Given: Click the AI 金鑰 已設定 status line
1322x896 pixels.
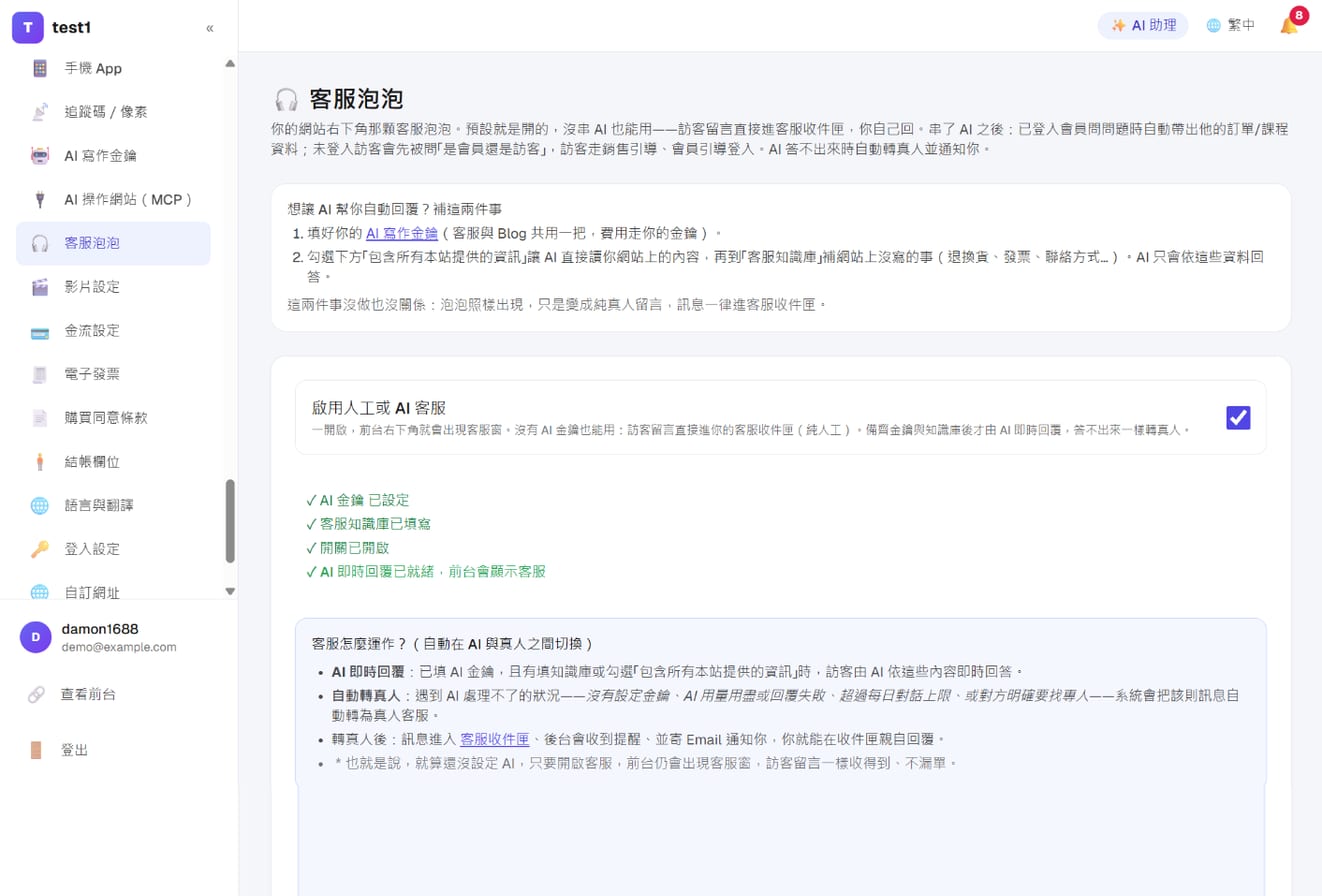Looking at the screenshot, I should (357, 500).
